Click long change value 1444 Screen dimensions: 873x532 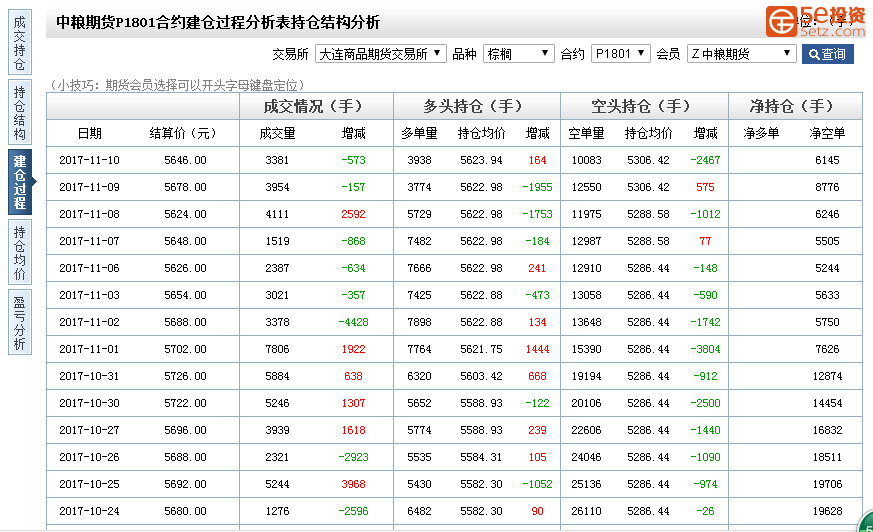tap(537, 349)
